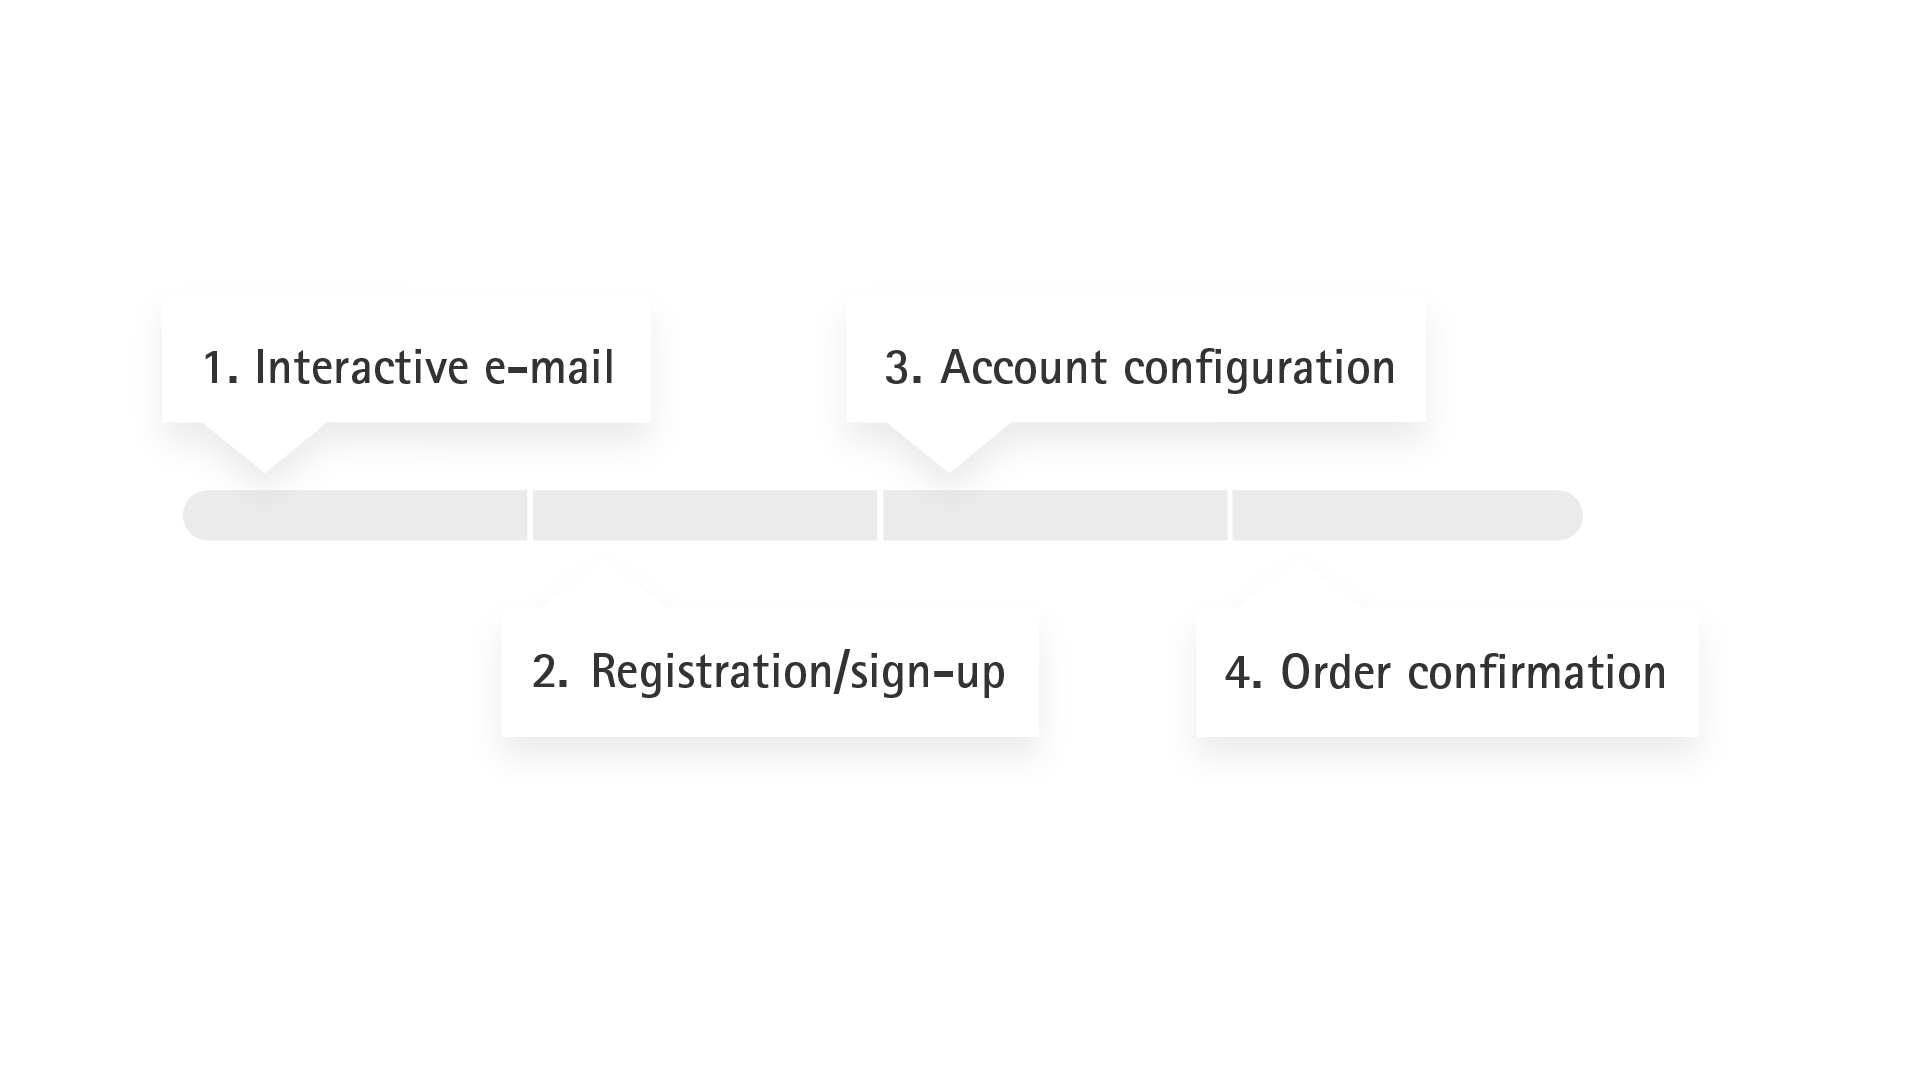The height and width of the screenshot is (1080, 1920).
Task: Choose the Order confirmation step label
Action: pos(1446,672)
